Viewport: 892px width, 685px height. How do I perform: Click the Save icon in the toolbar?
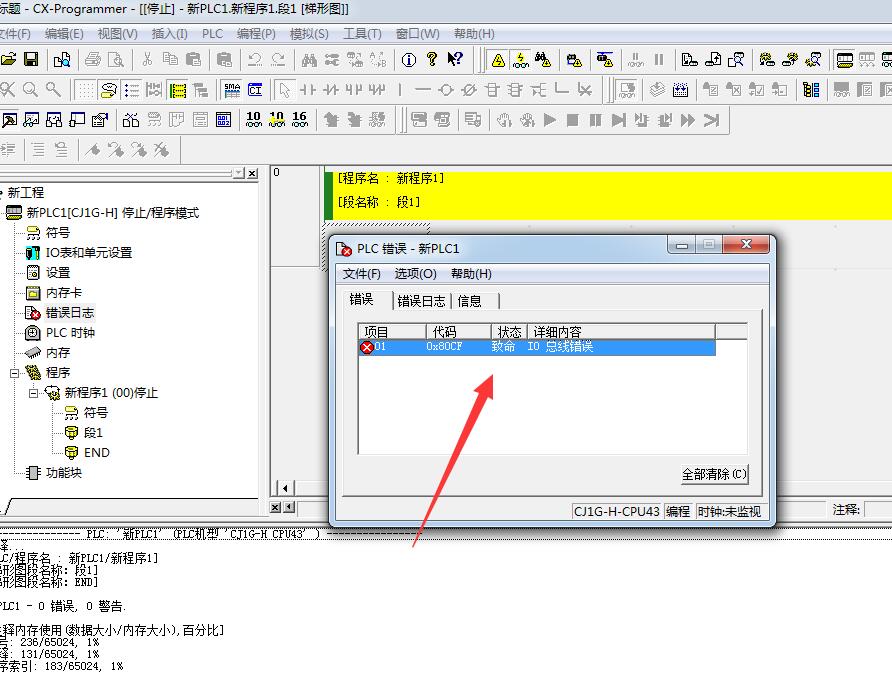31,60
